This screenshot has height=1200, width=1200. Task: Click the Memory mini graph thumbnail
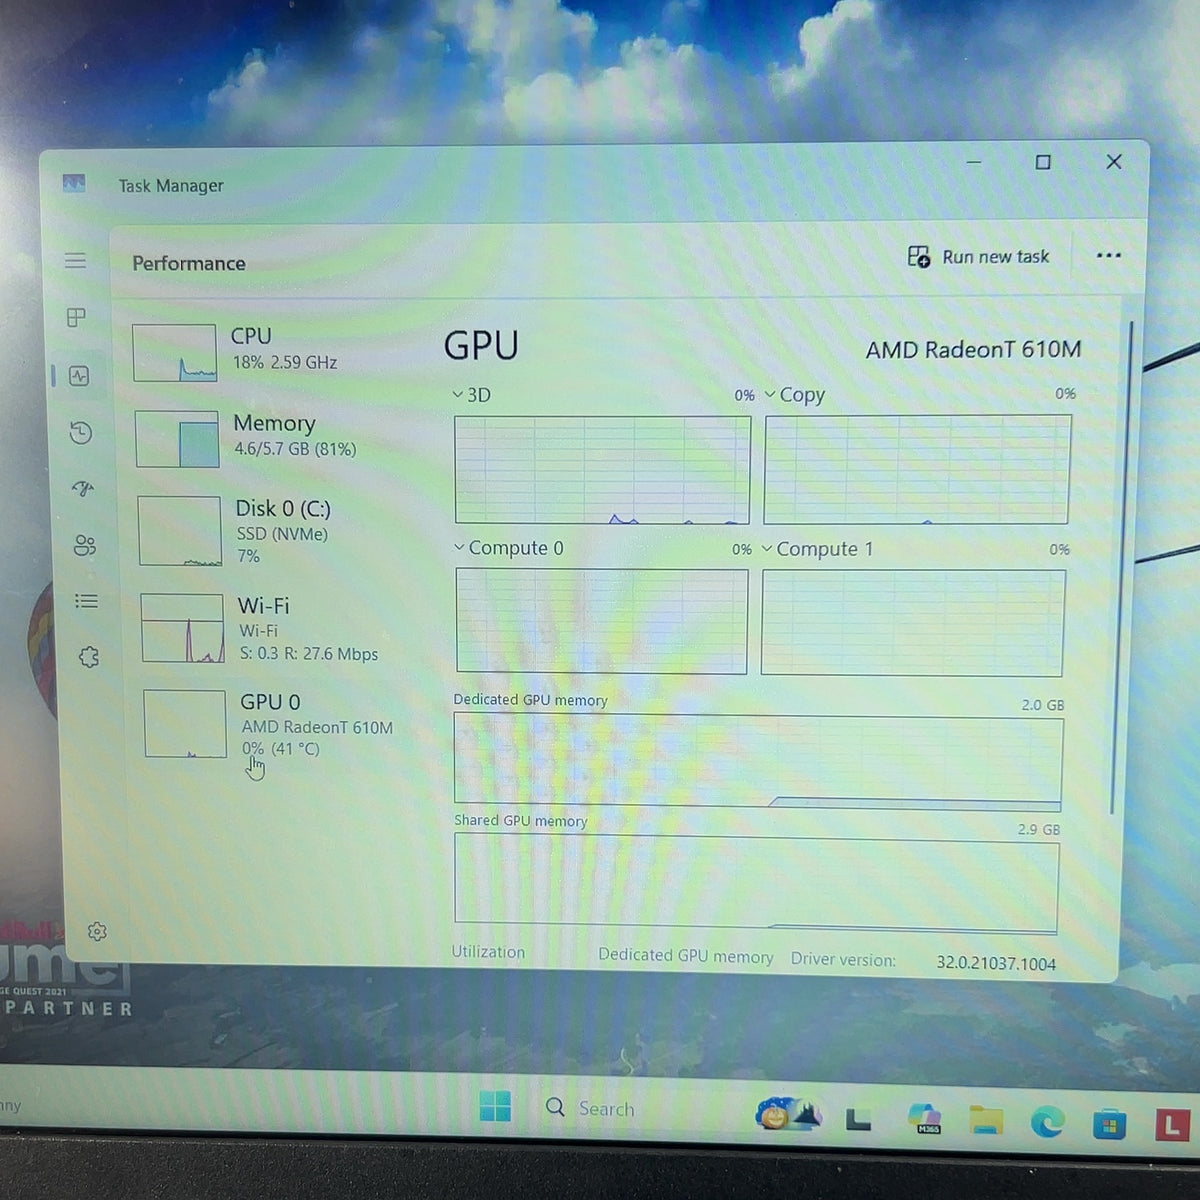click(x=177, y=439)
